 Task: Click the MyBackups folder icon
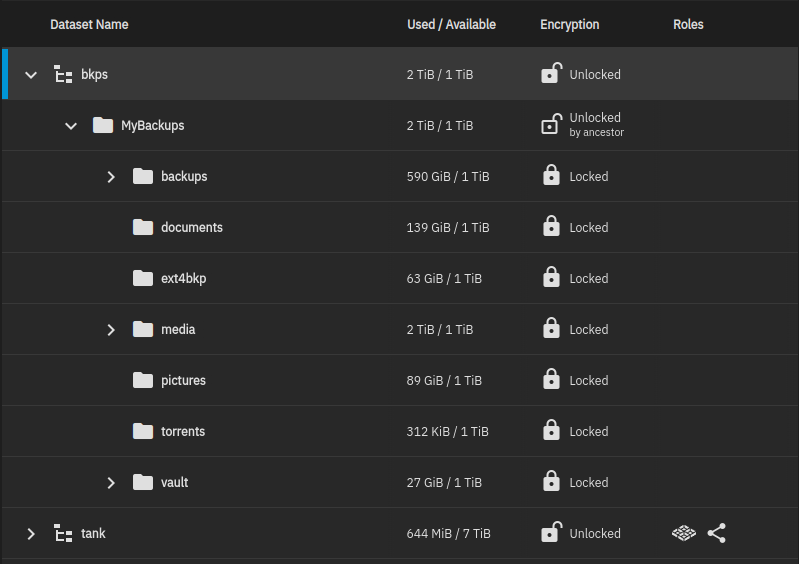pos(103,125)
